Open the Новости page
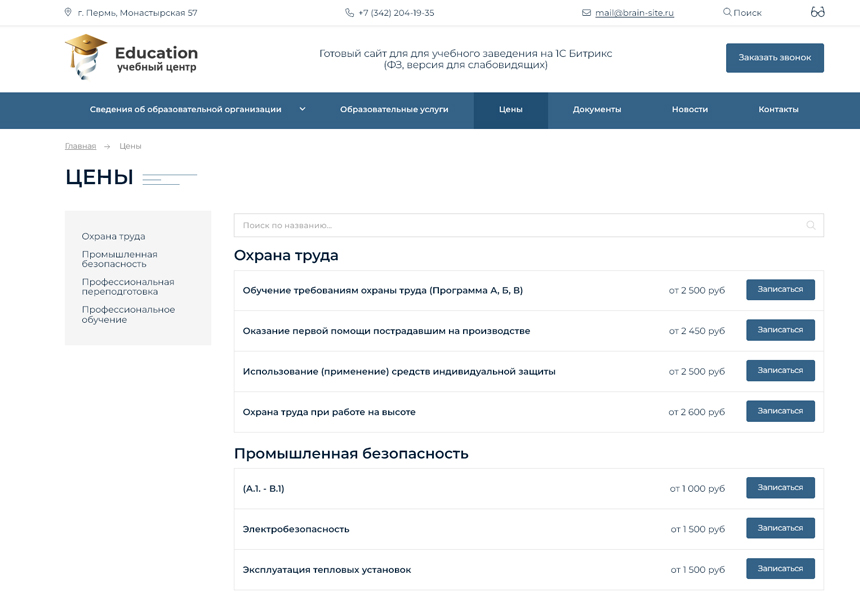The height and width of the screenshot is (600, 860). (x=689, y=109)
